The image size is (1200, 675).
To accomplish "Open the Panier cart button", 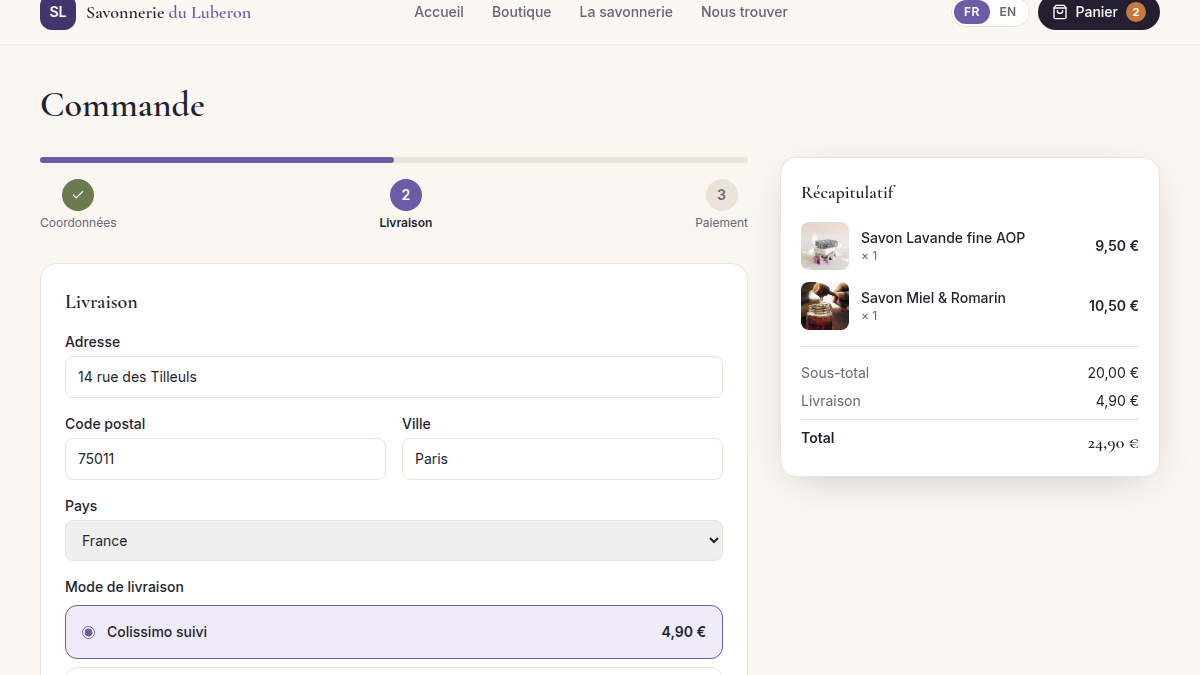I will [x=1099, y=12].
